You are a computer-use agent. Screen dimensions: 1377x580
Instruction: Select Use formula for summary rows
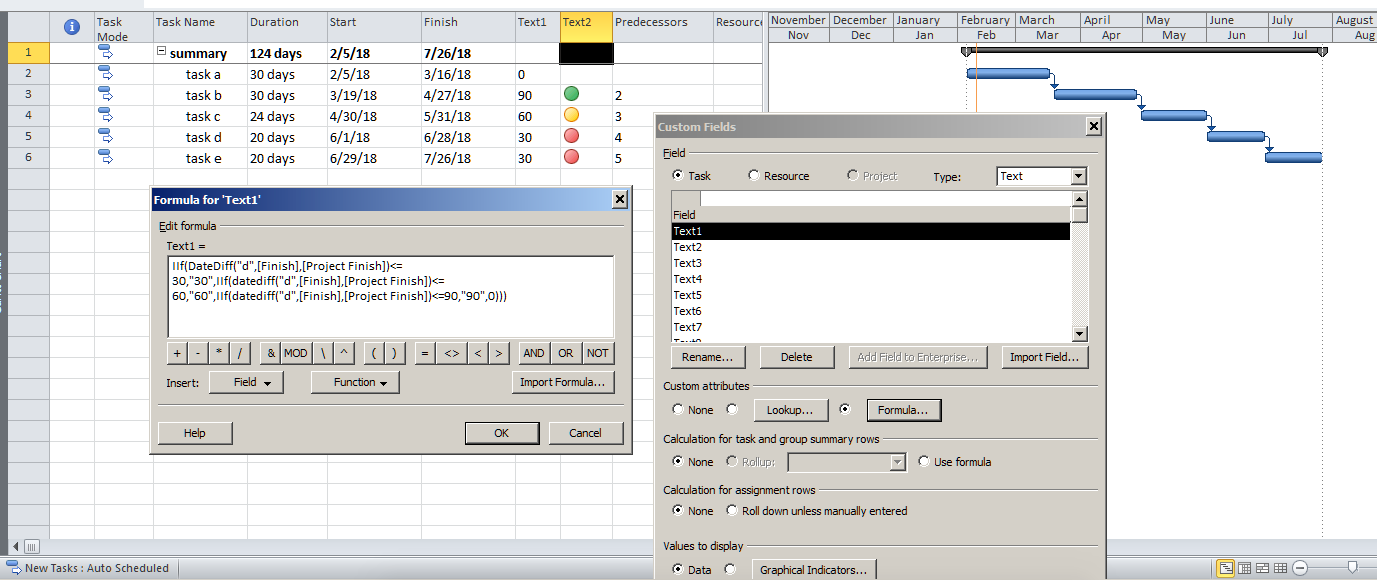[924, 462]
